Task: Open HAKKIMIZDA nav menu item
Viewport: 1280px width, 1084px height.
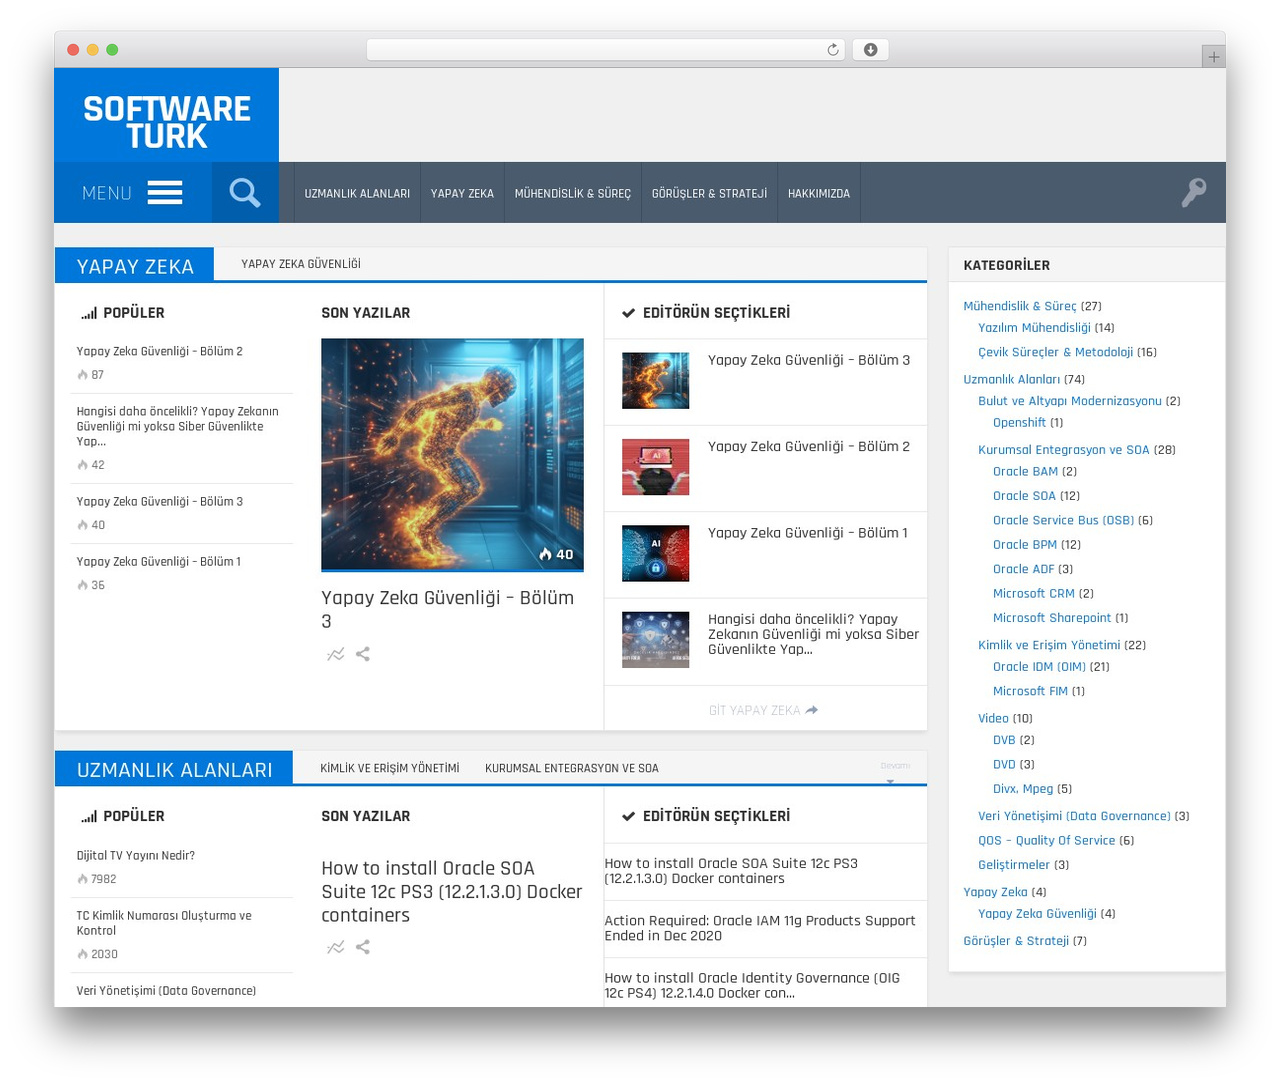Action: [x=819, y=193]
